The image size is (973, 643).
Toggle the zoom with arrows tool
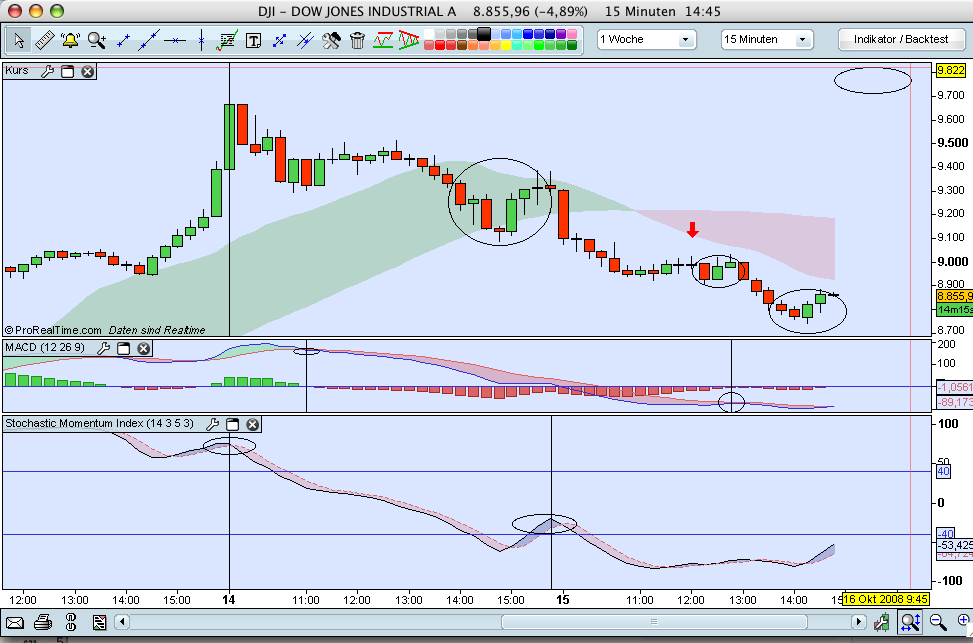(x=910, y=621)
